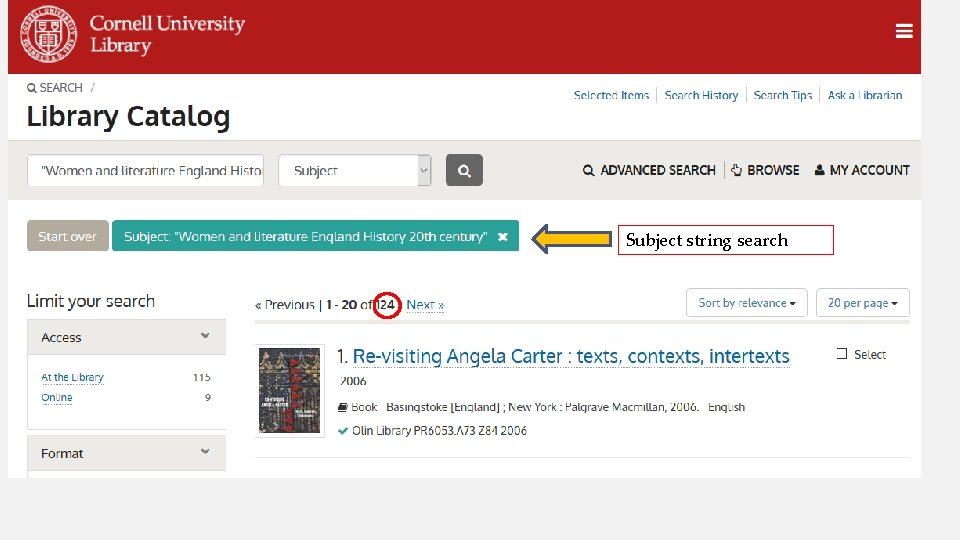Click the Advanced Search magnifier icon
This screenshot has height=540, width=960.
point(588,170)
